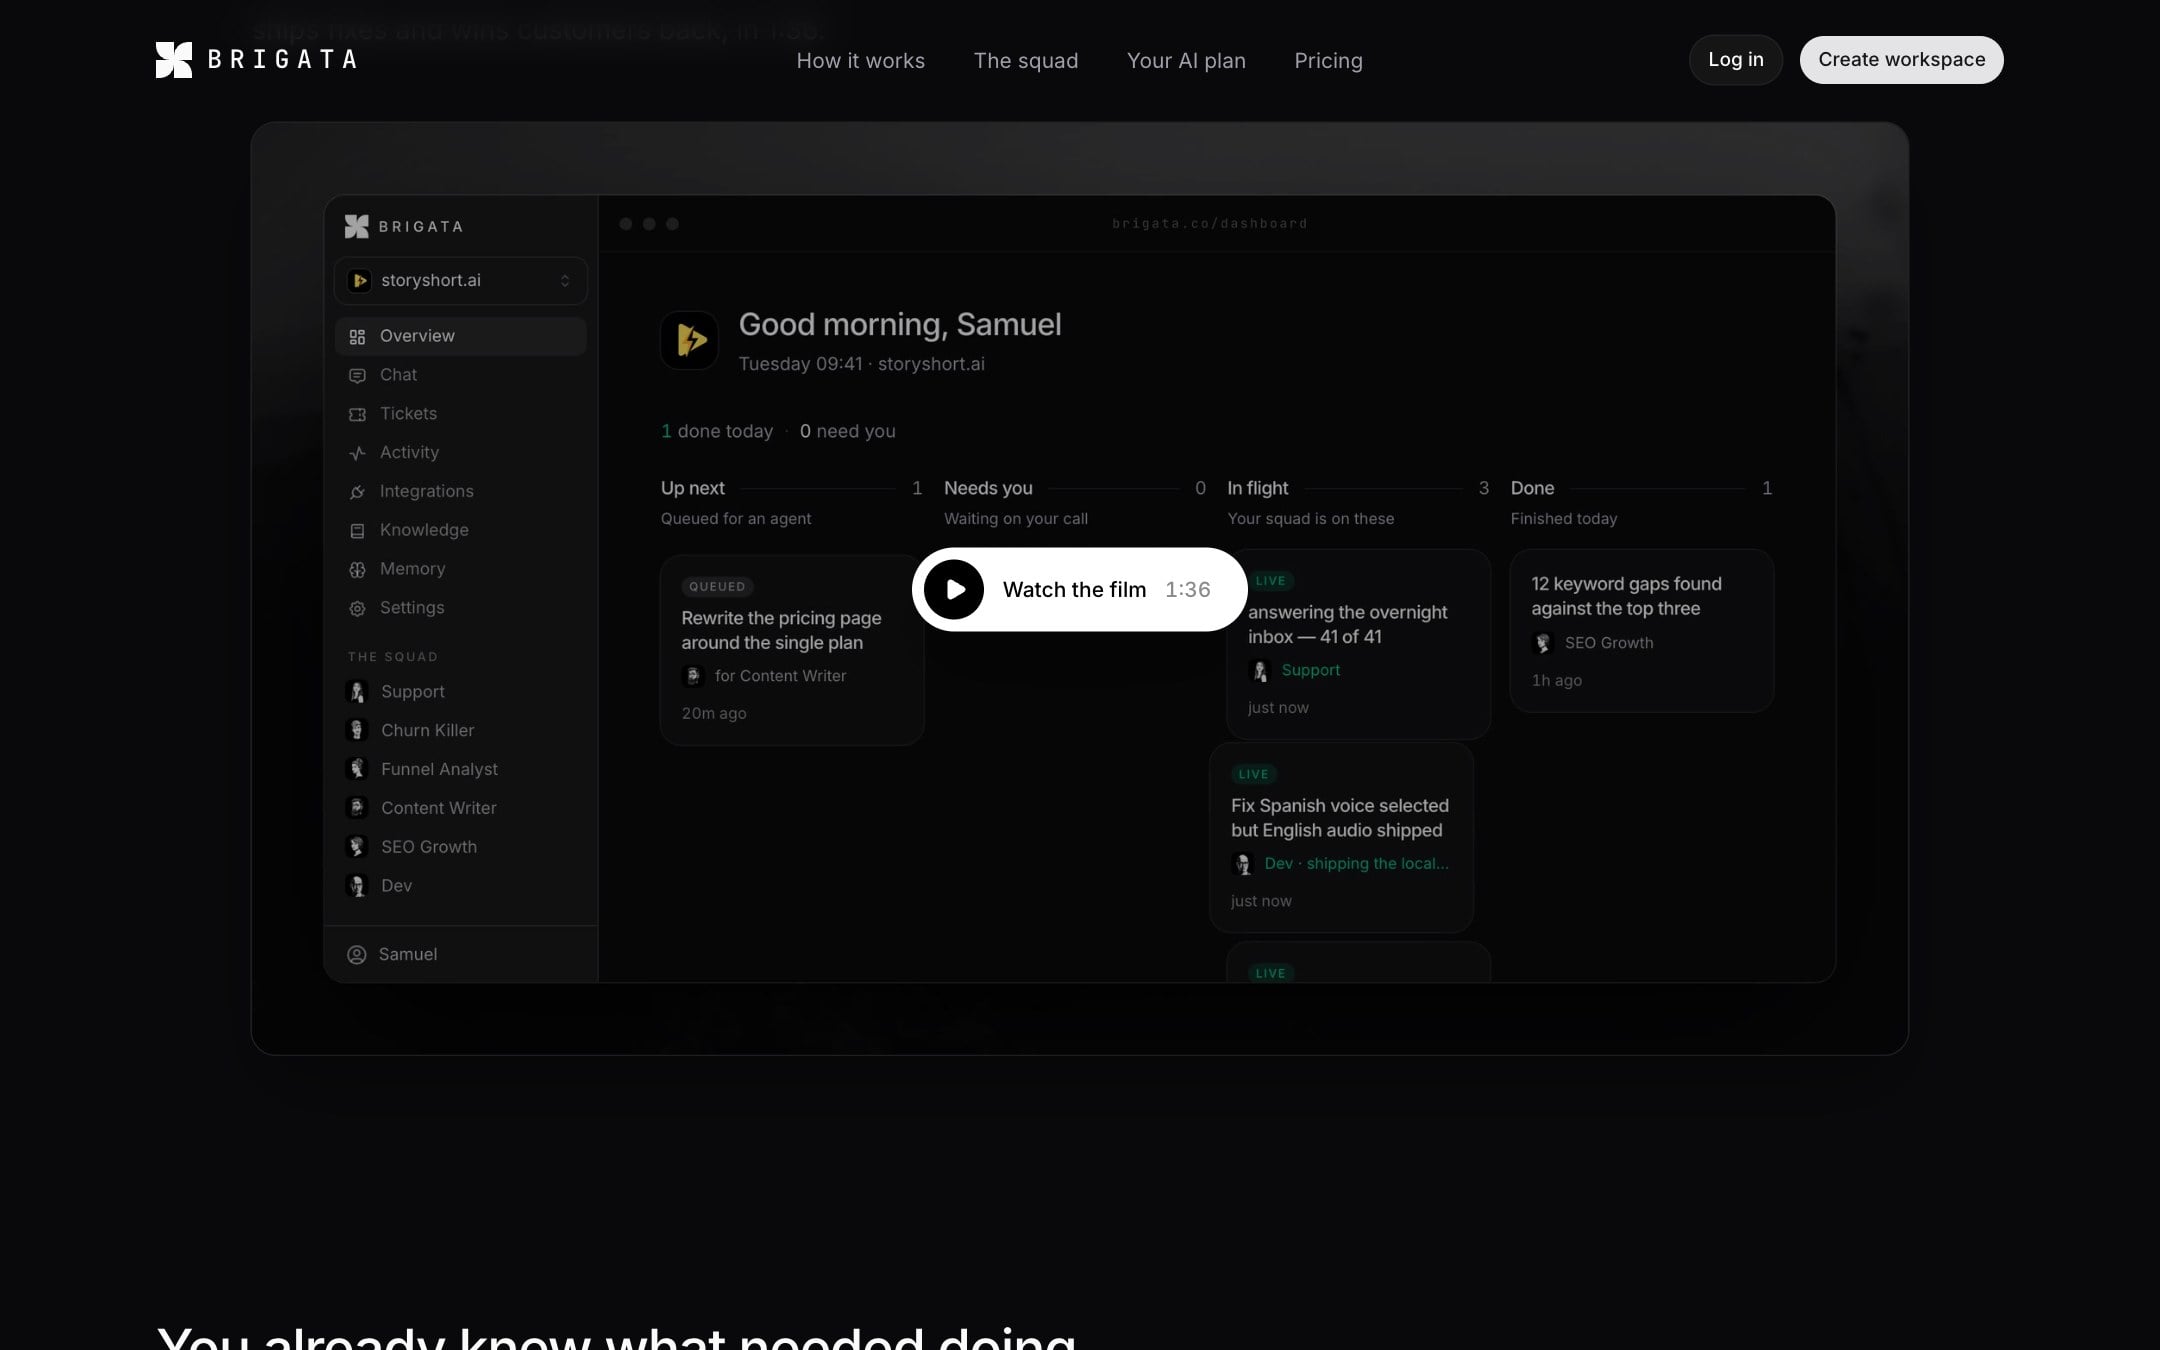Click the Create workspace button
The width and height of the screenshot is (2160, 1350).
point(1901,60)
